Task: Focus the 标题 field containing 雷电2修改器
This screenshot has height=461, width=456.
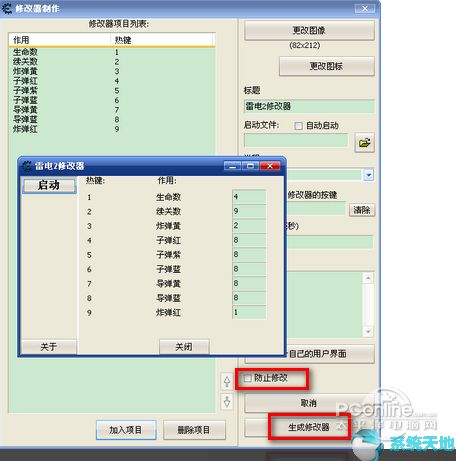Action: [309, 106]
